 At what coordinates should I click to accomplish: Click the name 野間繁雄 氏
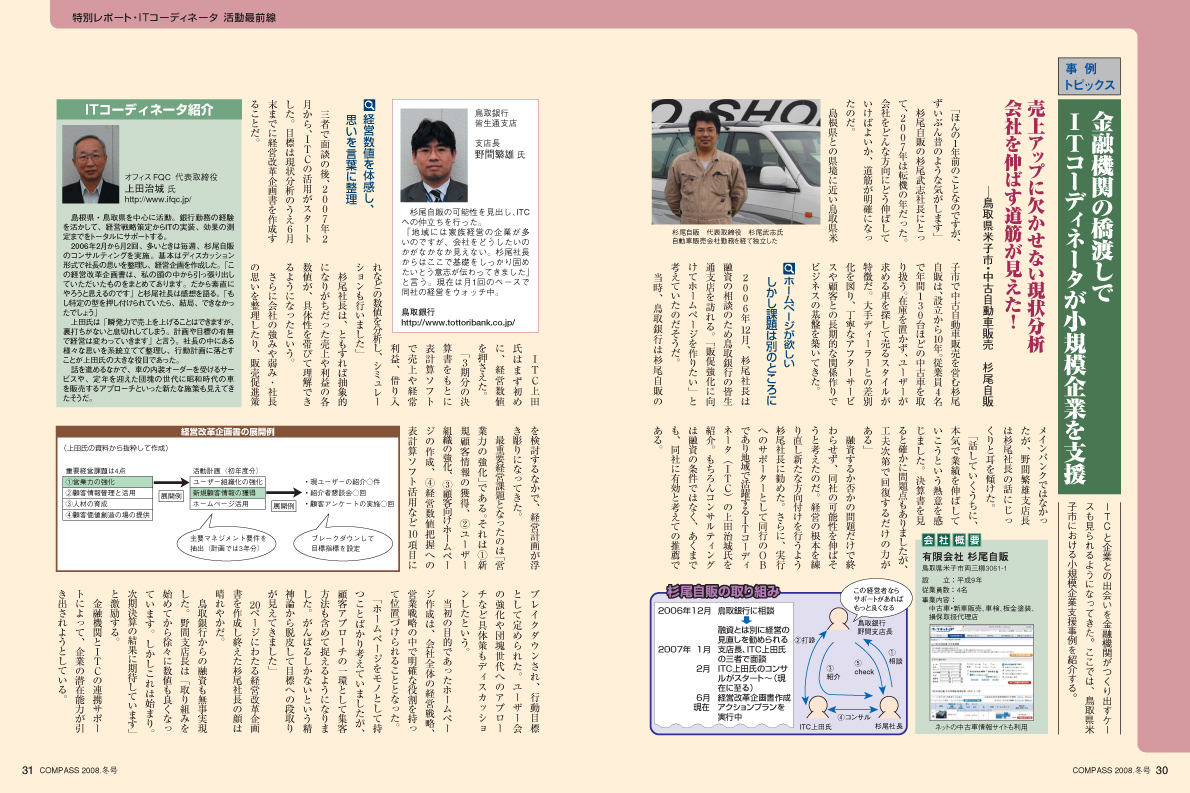coord(499,155)
